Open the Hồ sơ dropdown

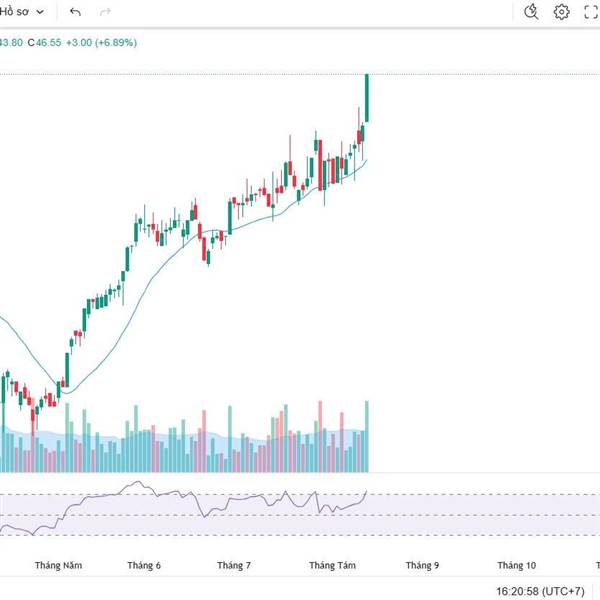coord(22,12)
